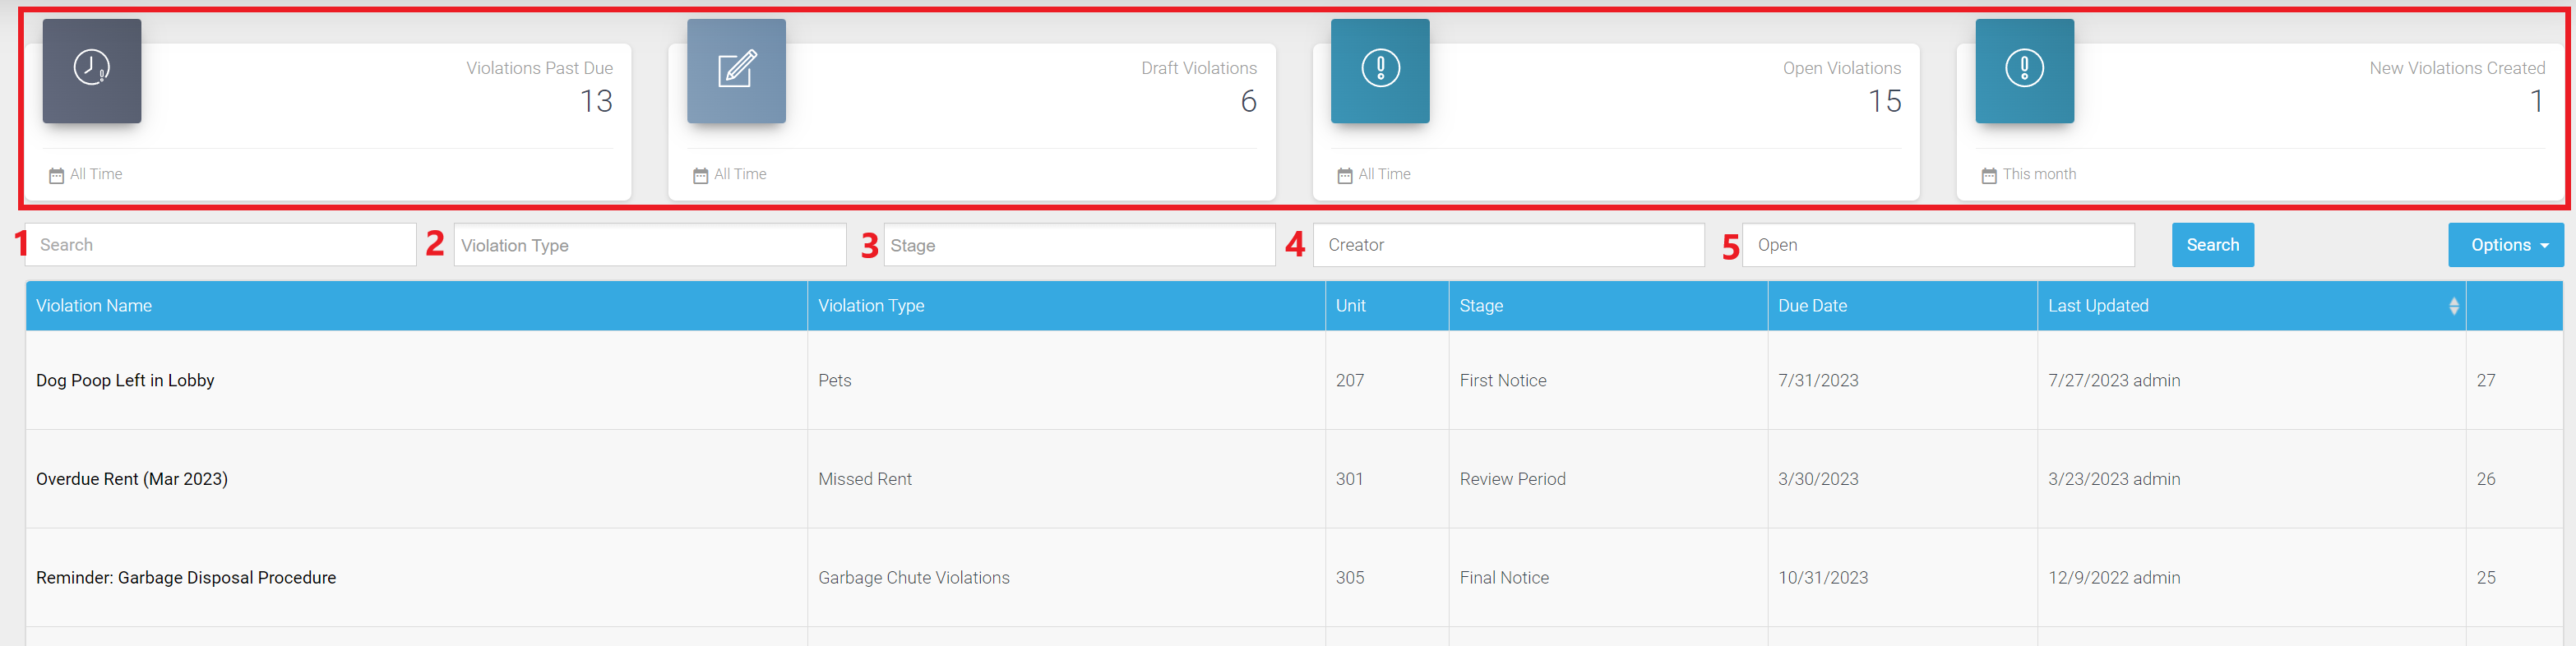Click calendar icon under Violations Past Due

coord(56,176)
